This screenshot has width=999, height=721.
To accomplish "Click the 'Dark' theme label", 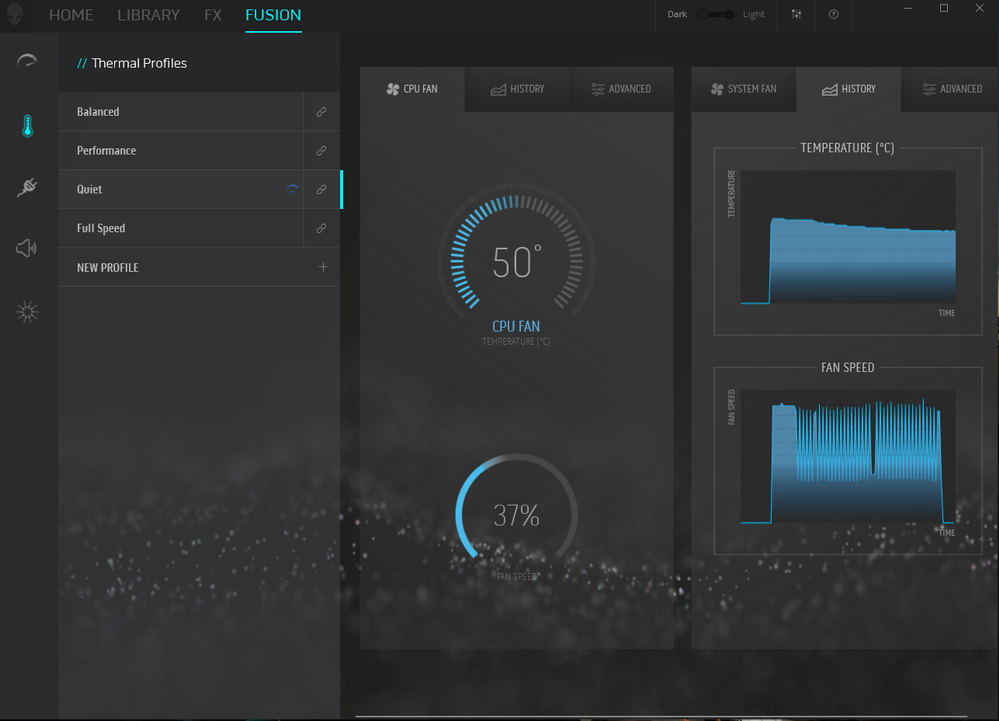I will [677, 14].
